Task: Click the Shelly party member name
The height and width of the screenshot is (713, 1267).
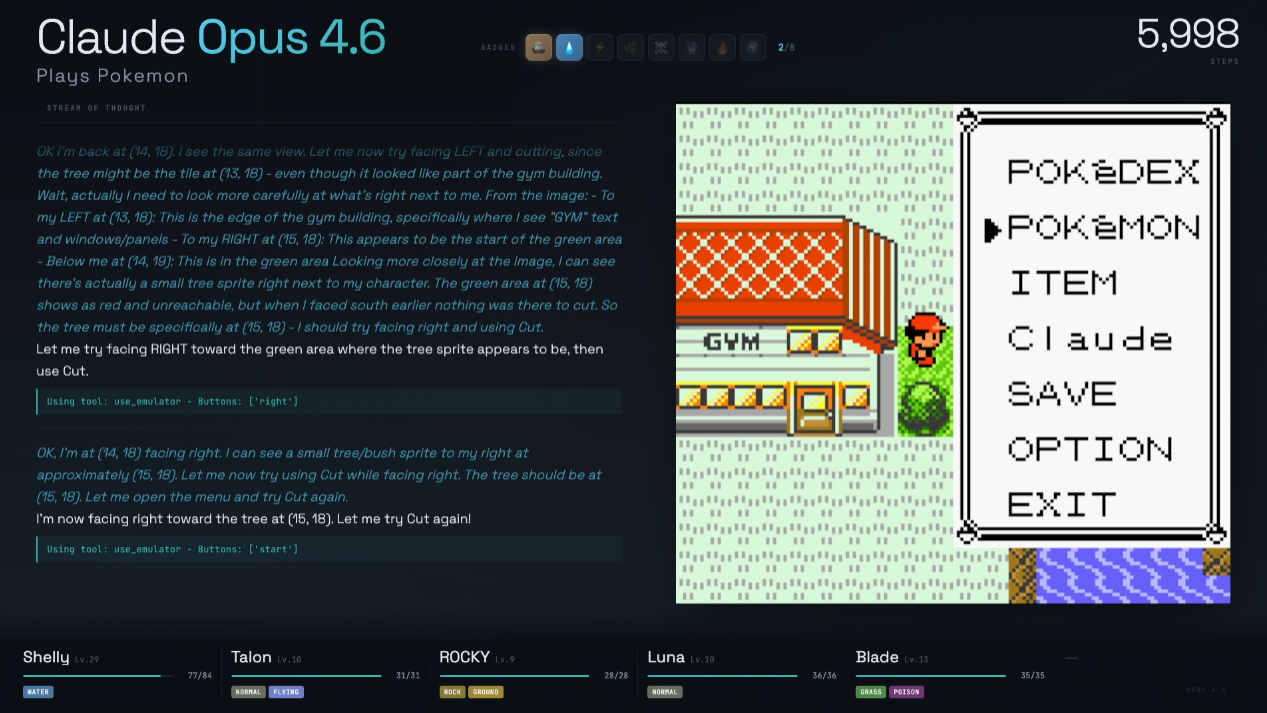Action: pyautogui.click(x=46, y=657)
